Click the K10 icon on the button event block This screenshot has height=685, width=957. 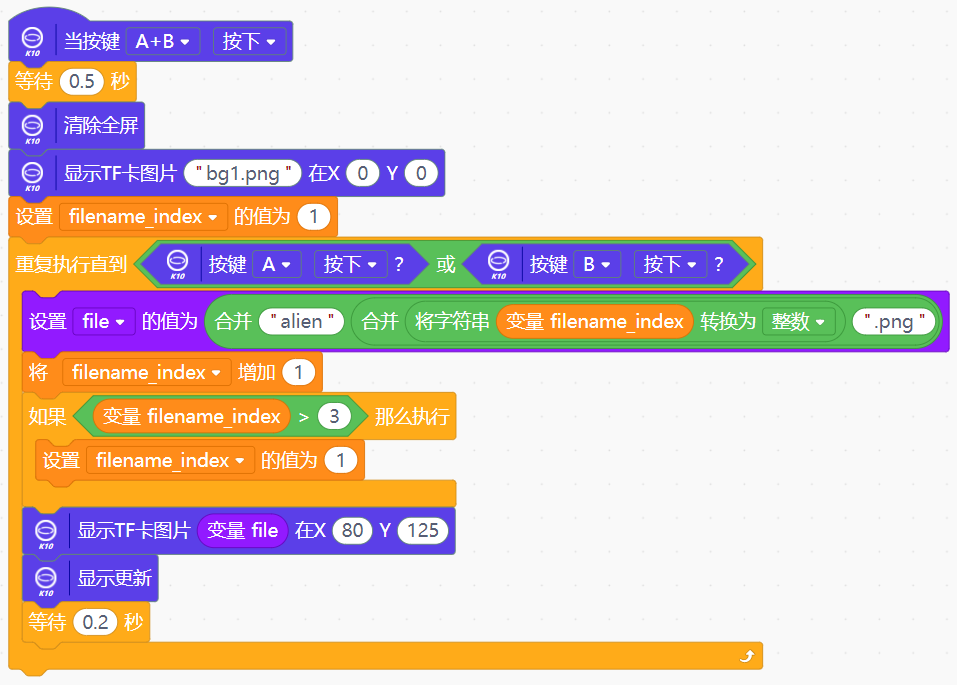(x=32, y=42)
